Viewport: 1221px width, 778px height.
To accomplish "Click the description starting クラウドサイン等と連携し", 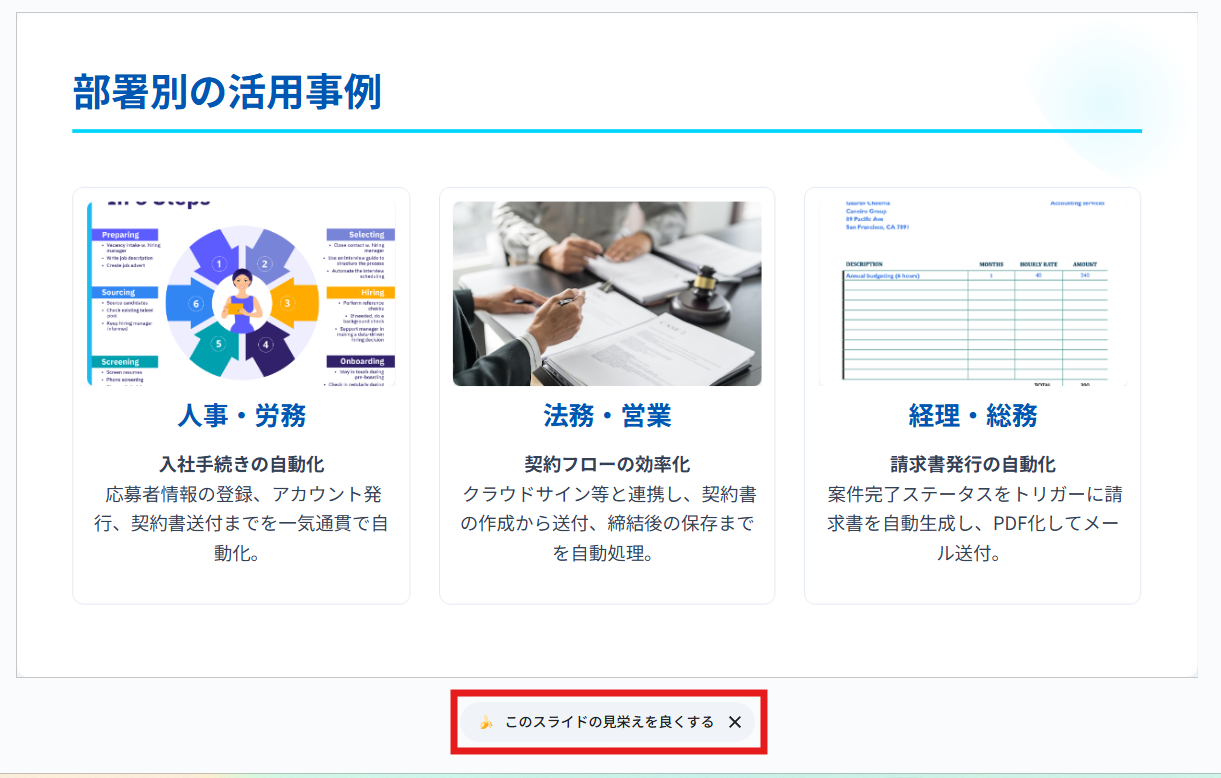I will pyautogui.click(x=607, y=524).
